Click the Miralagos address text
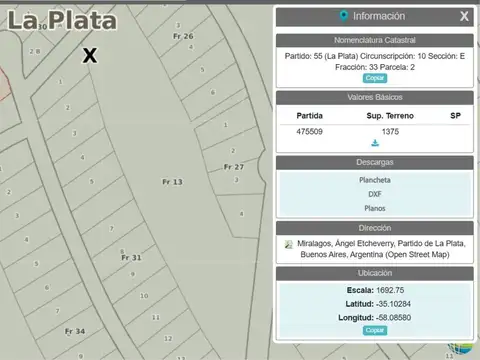 coord(381,249)
